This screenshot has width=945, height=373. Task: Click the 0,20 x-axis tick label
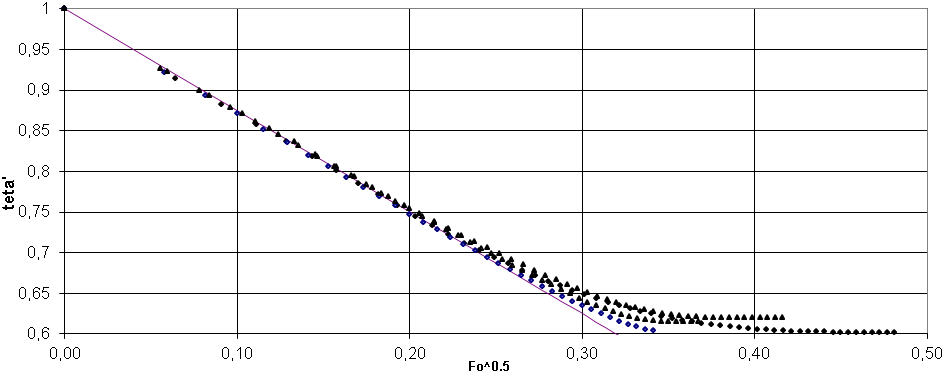pos(410,349)
